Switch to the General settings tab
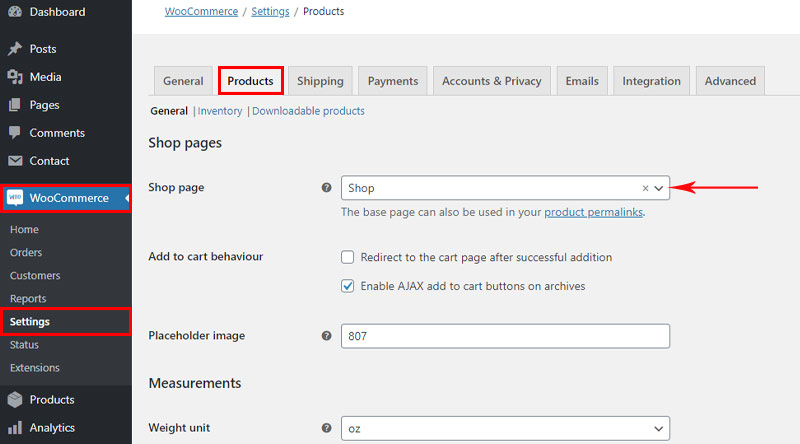This screenshot has height=444, width=800. 183,81
